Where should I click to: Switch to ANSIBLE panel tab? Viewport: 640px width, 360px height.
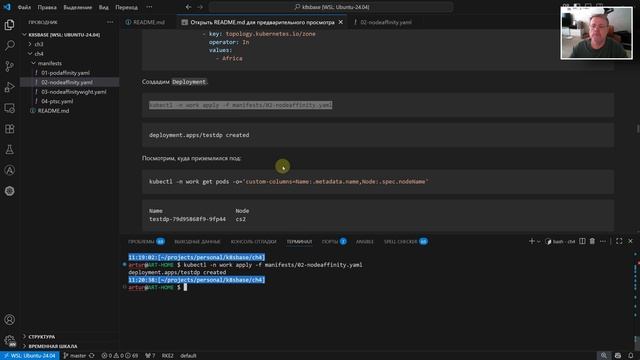[x=364, y=241]
